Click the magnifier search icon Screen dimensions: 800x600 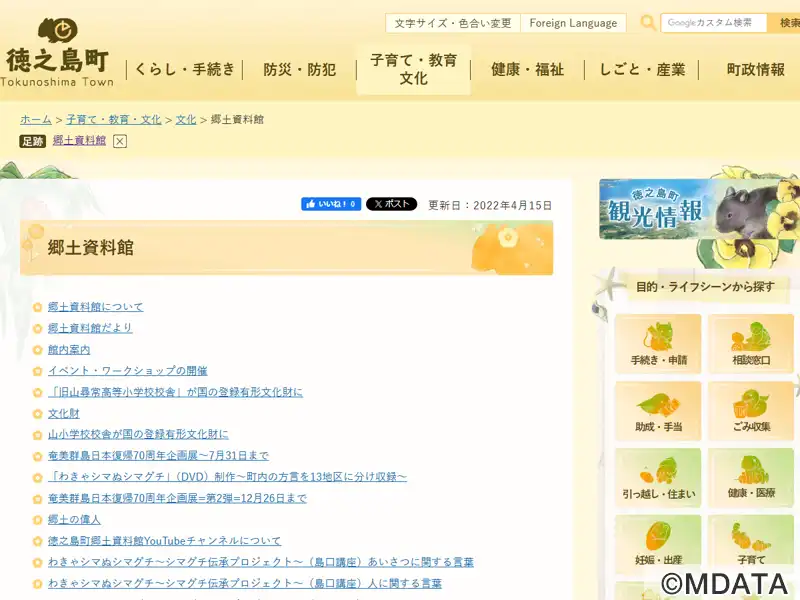(x=648, y=23)
